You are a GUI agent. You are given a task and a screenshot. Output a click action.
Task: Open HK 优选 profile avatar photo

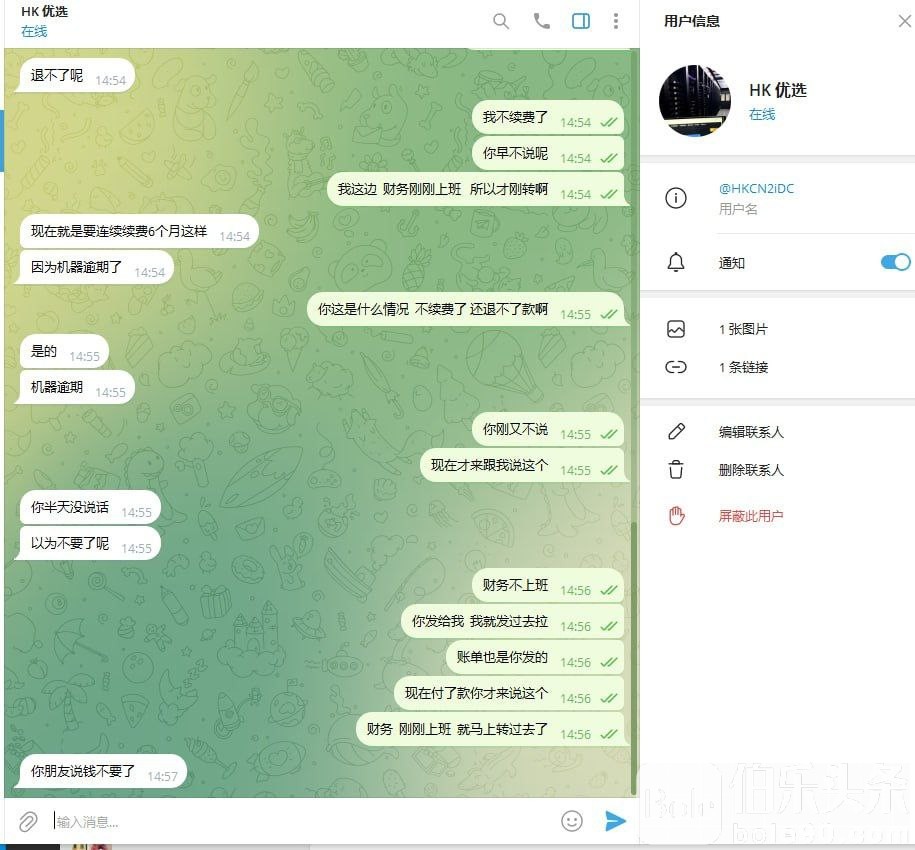(694, 101)
